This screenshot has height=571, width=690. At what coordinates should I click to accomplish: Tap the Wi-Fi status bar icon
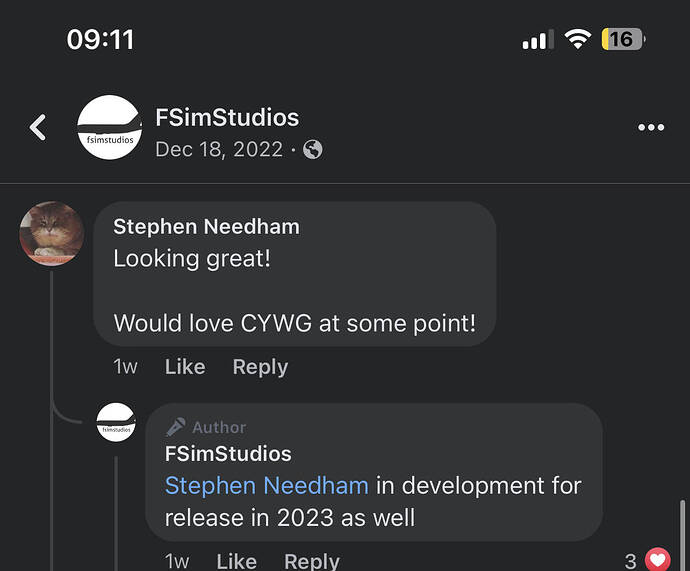click(x=578, y=39)
